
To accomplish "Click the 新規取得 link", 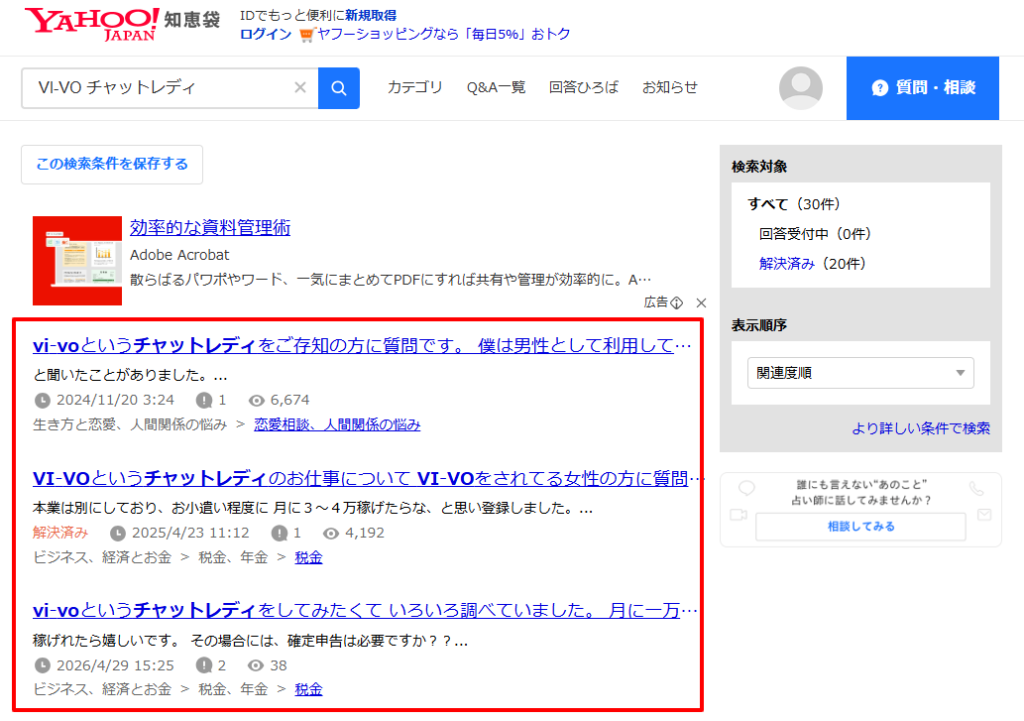I will click(370, 15).
